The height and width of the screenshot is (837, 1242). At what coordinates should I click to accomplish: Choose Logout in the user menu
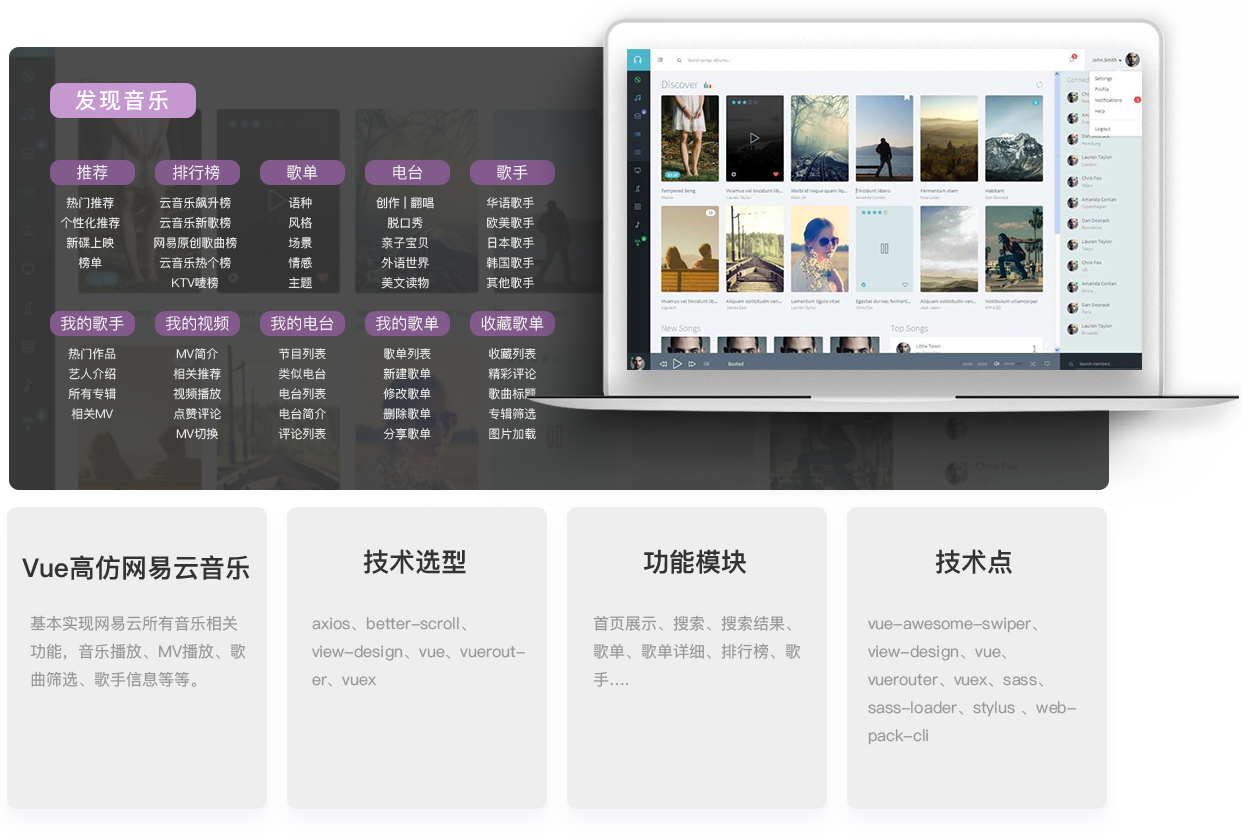click(x=1102, y=129)
